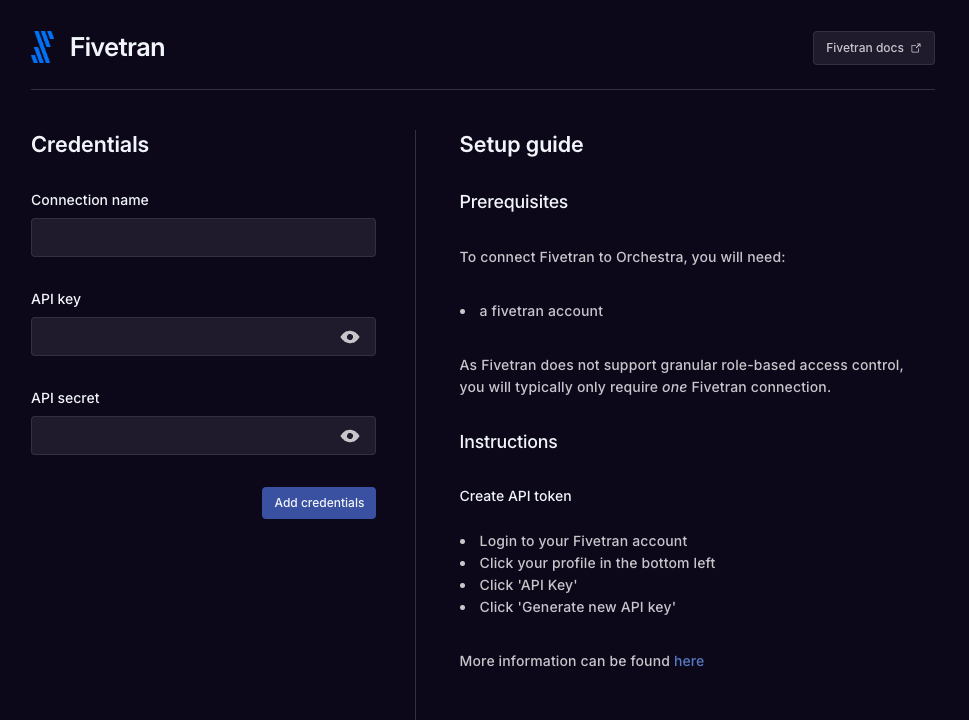The width and height of the screenshot is (969, 720).
Task: Click the eye icon in API secret field
Action: [x=349, y=435]
